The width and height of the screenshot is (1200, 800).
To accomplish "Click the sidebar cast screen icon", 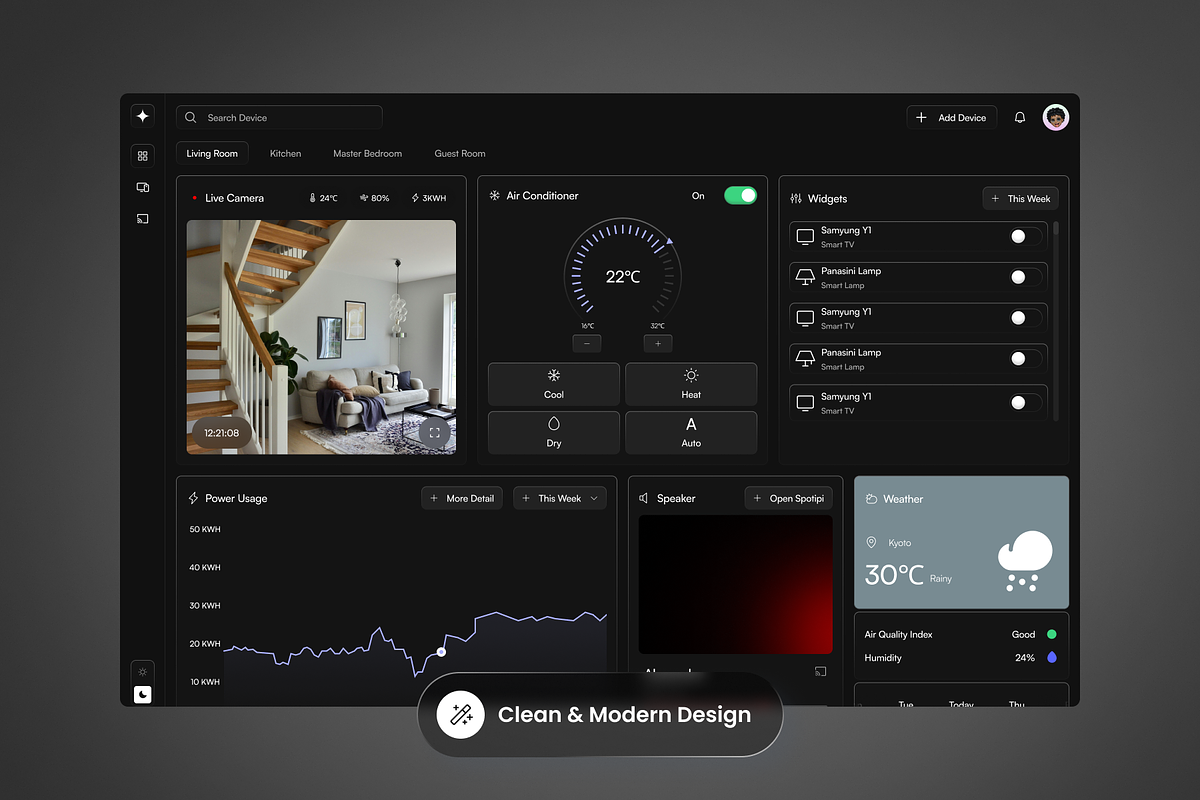I will [142, 218].
